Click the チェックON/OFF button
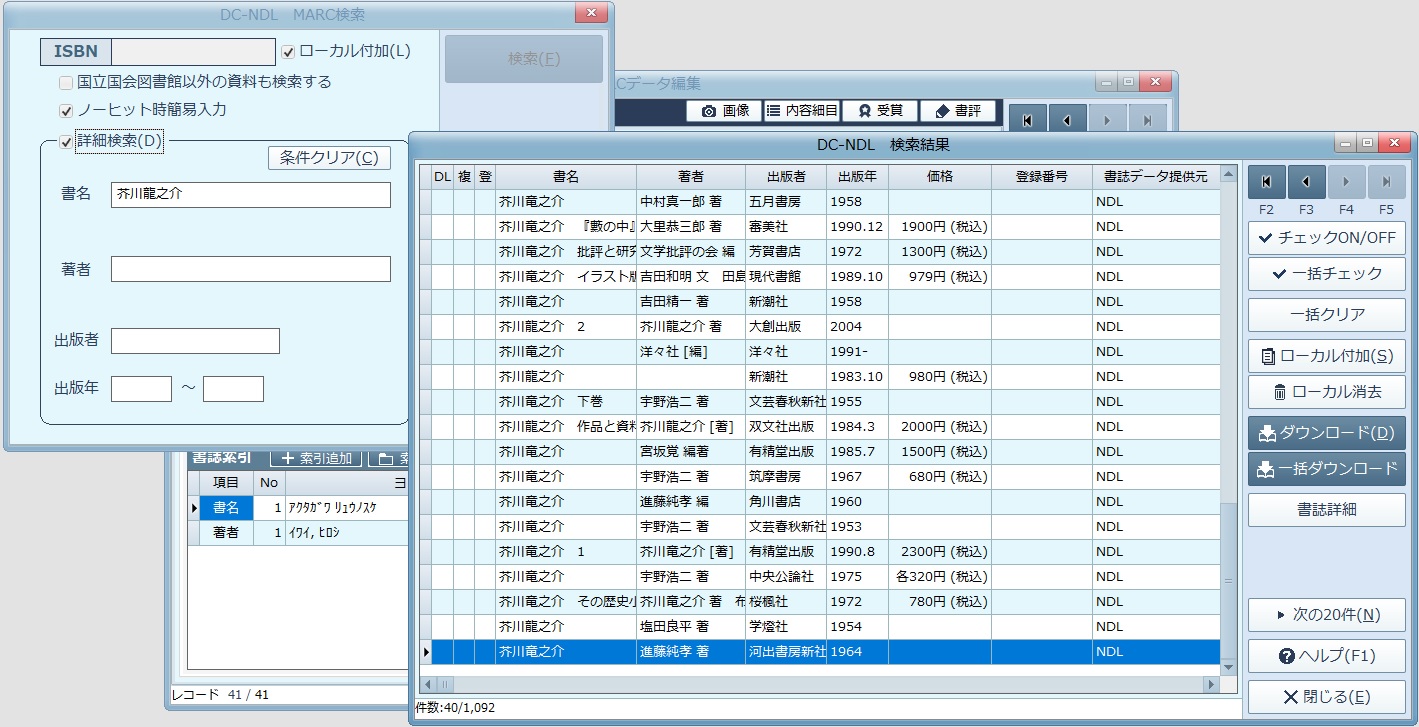This screenshot has height=727, width=1419. coord(1327,238)
